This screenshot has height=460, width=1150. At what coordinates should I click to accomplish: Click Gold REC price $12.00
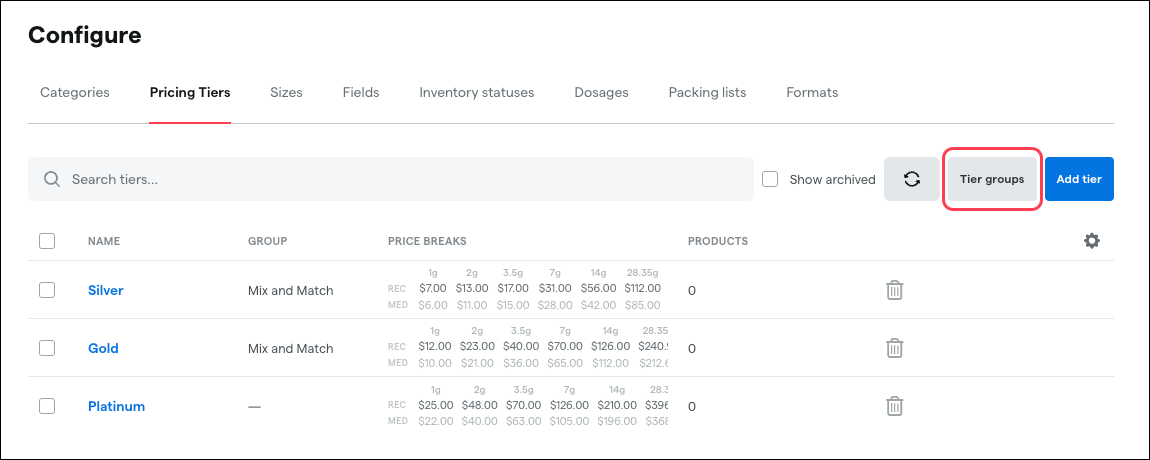point(436,346)
